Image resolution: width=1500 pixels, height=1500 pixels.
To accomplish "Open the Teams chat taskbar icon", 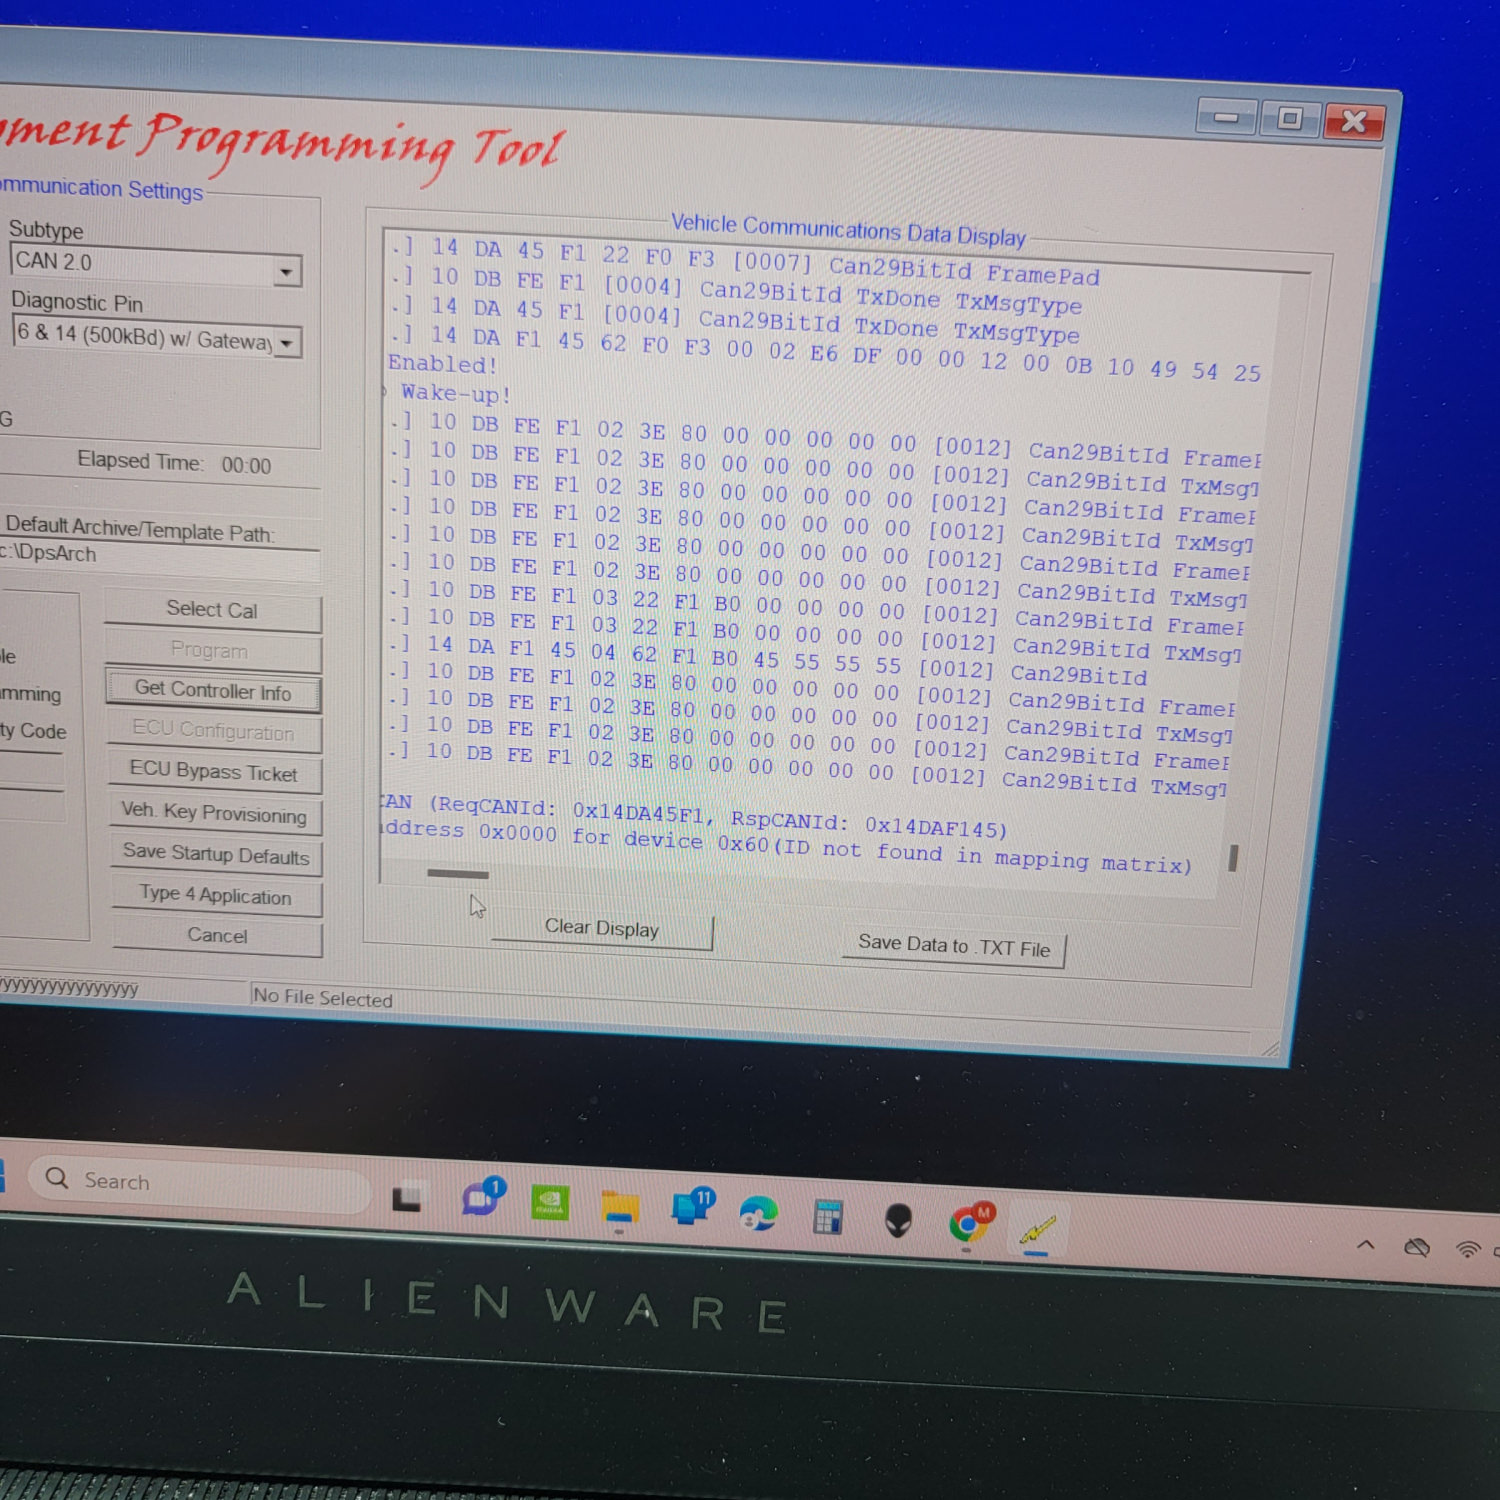I will (x=483, y=1195).
